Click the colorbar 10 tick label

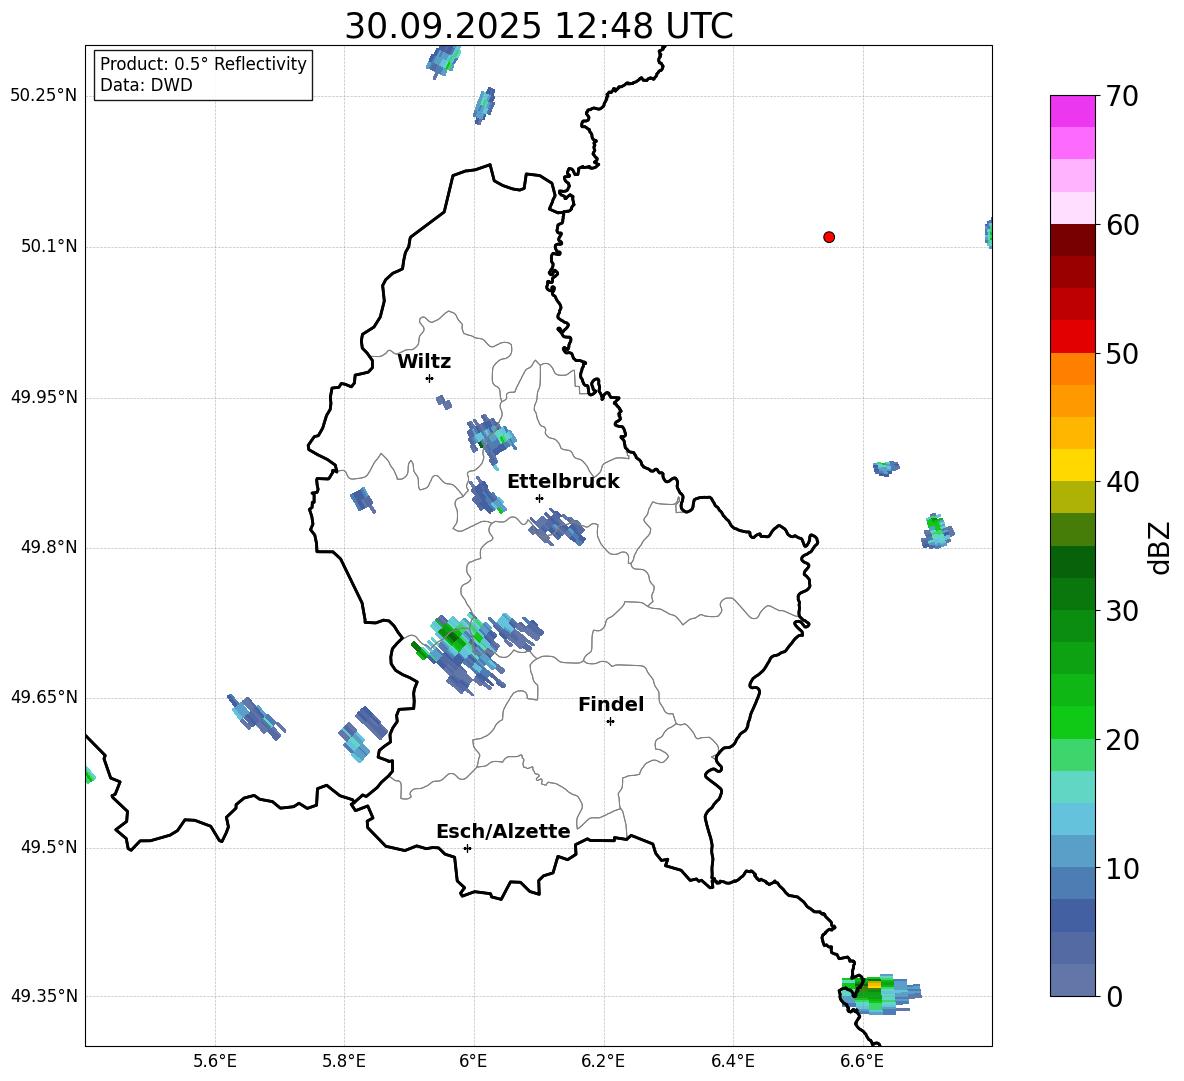pyautogui.click(x=1123, y=868)
